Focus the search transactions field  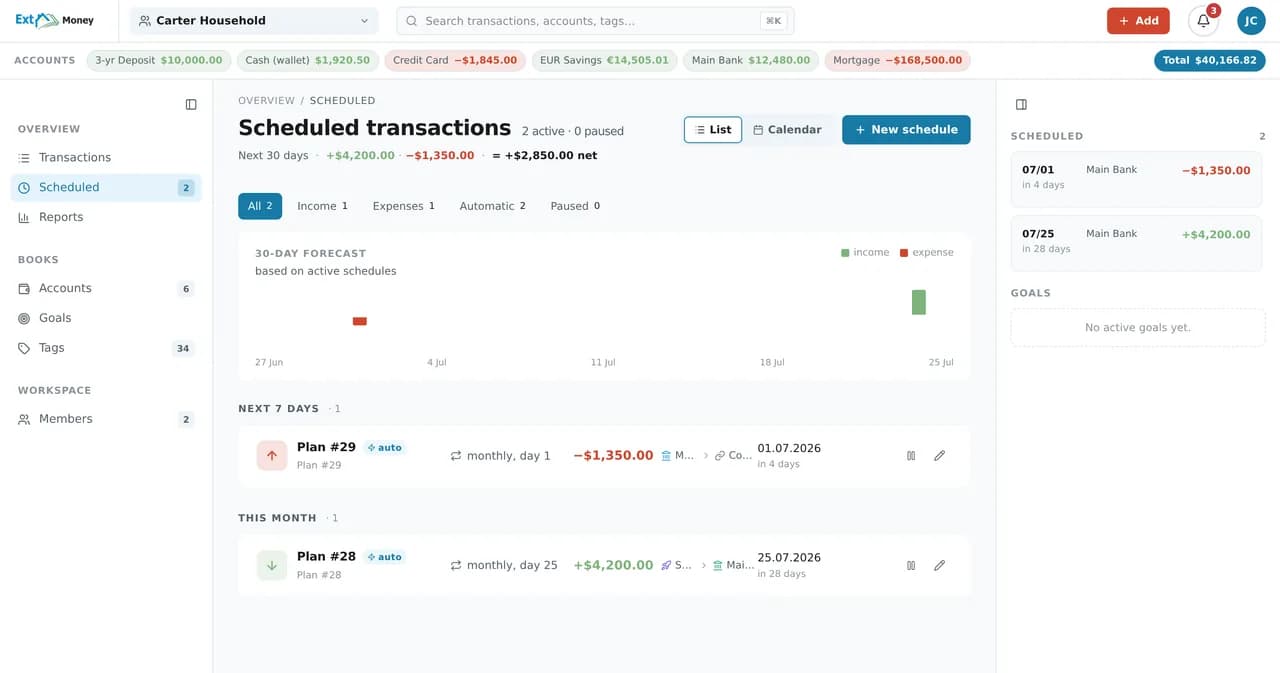(593, 21)
